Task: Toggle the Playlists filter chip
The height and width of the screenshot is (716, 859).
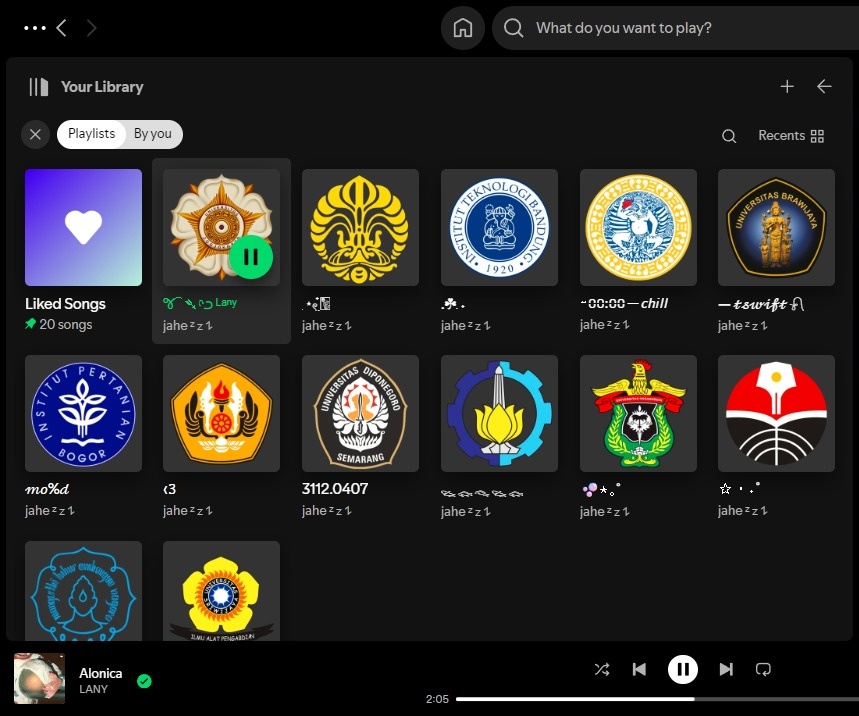Action: click(x=91, y=134)
